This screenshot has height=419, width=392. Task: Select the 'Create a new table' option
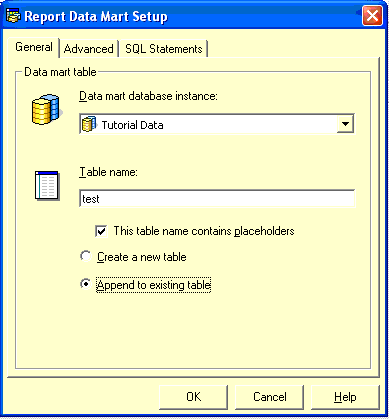click(x=86, y=257)
